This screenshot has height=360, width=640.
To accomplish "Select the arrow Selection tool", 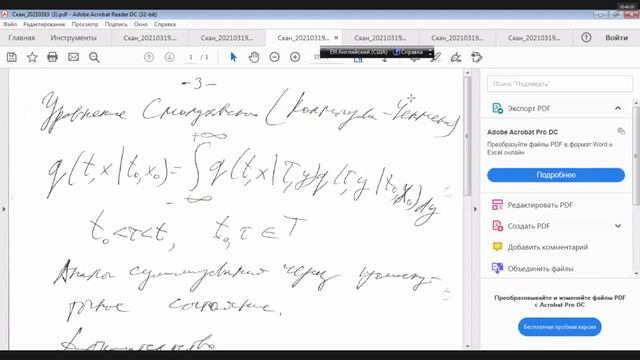I will (x=233, y=57).
